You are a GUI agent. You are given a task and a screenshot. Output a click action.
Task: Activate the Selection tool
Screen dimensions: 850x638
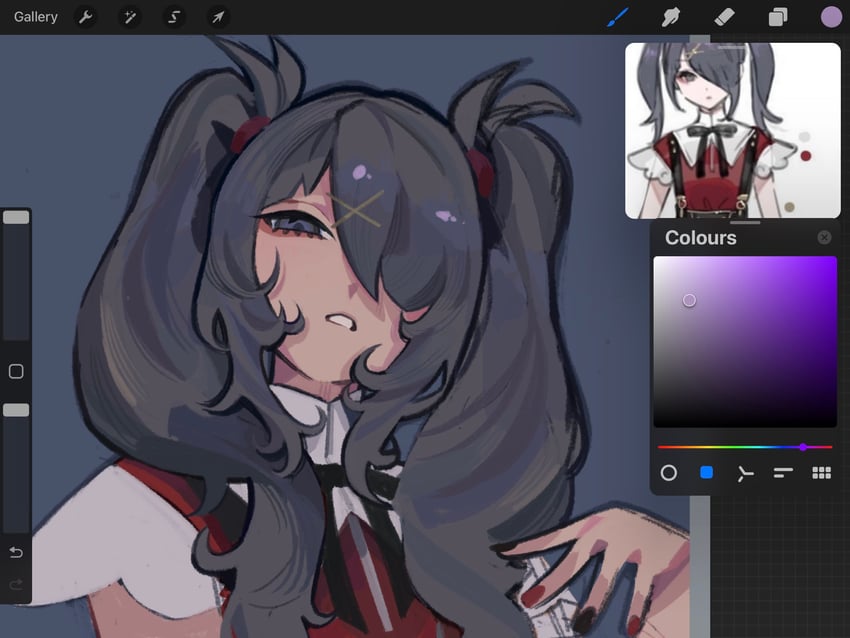174,17
